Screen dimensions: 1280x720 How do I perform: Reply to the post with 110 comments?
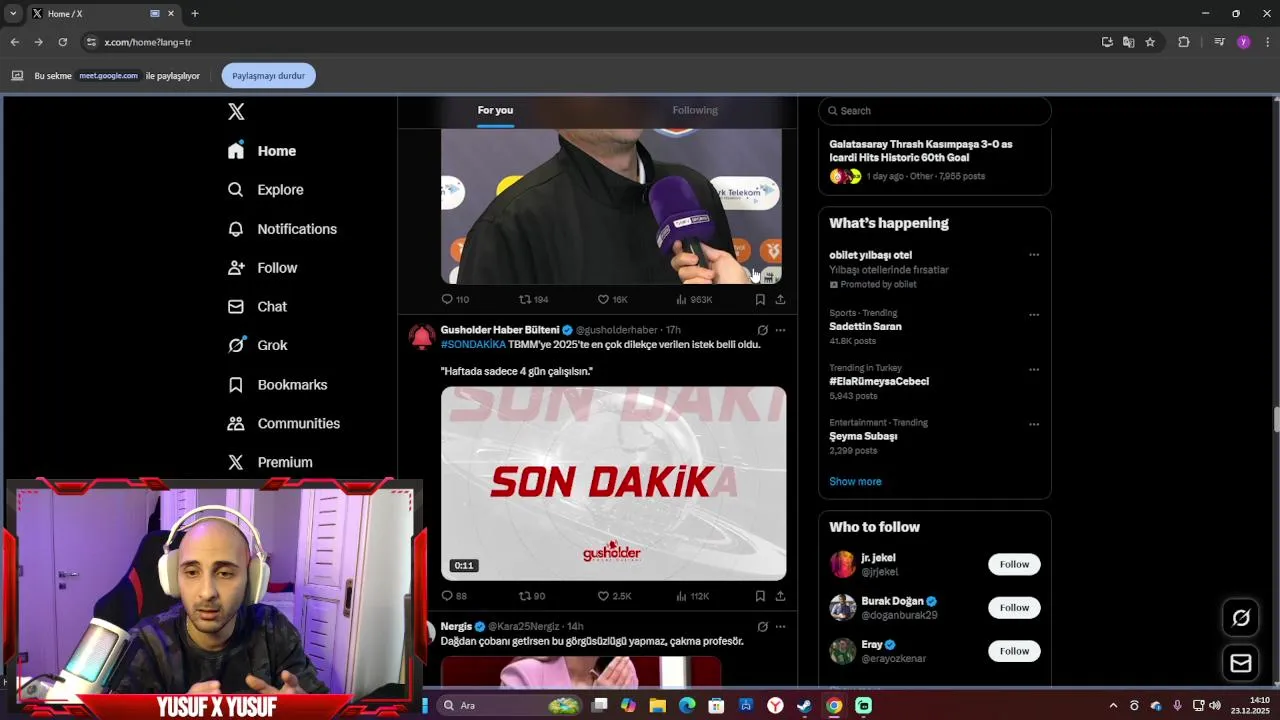pyautogui.click(x=455, y=300)
